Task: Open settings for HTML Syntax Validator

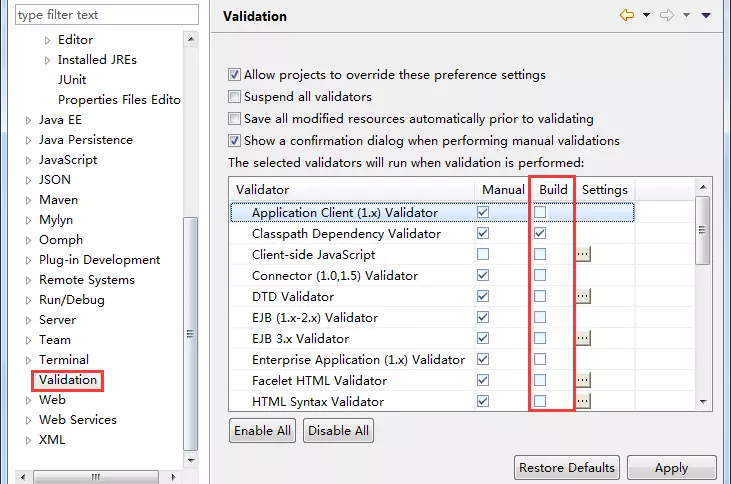Action: tap(583, 402)
